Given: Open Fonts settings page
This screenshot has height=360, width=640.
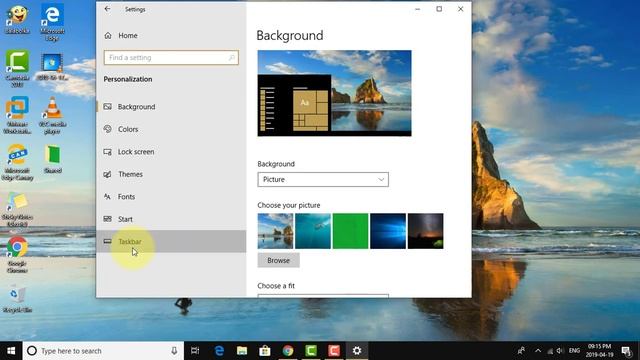Looking at the screenshot, I should (x=171, y=196).
